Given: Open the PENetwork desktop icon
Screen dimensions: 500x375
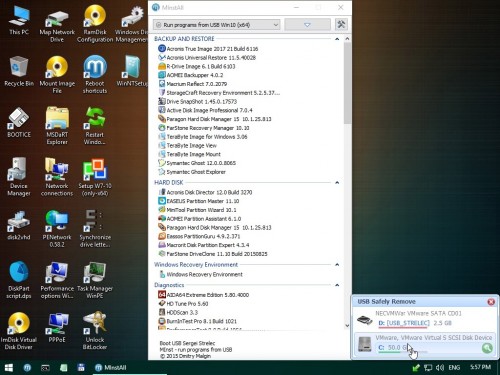Looking at the screenshot, I should pyautogui.click(x=57, y=229).
